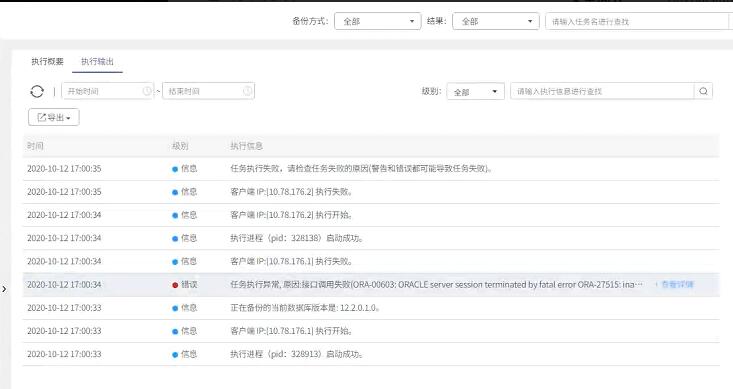Select the 任务执行失败 message row
This screenshot has width=733, height=389.
[x=371, y=169]
